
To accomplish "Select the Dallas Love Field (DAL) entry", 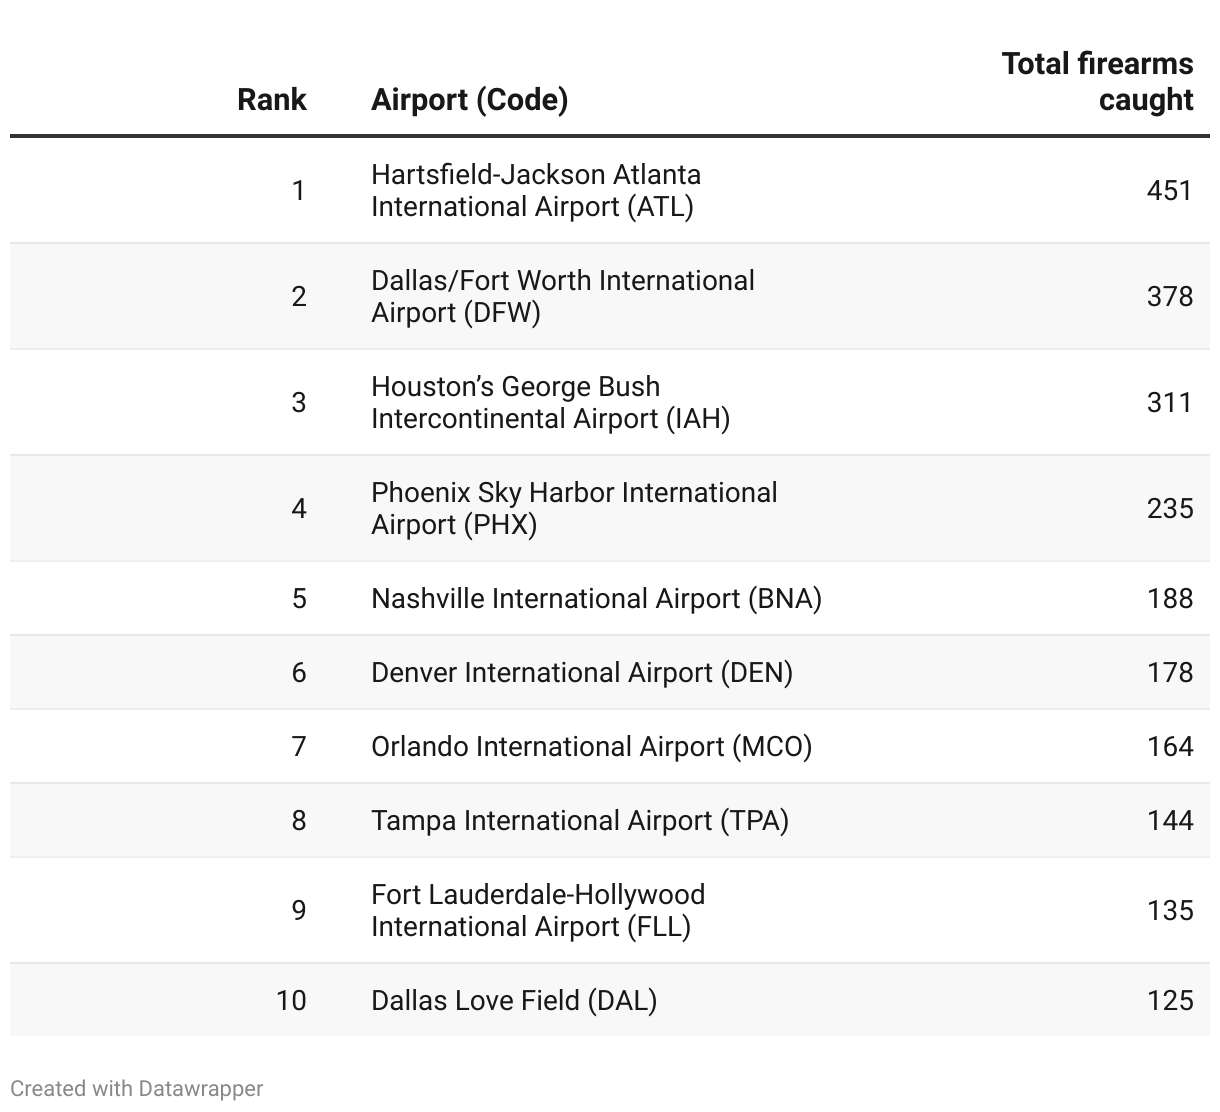I will 513,1000.
